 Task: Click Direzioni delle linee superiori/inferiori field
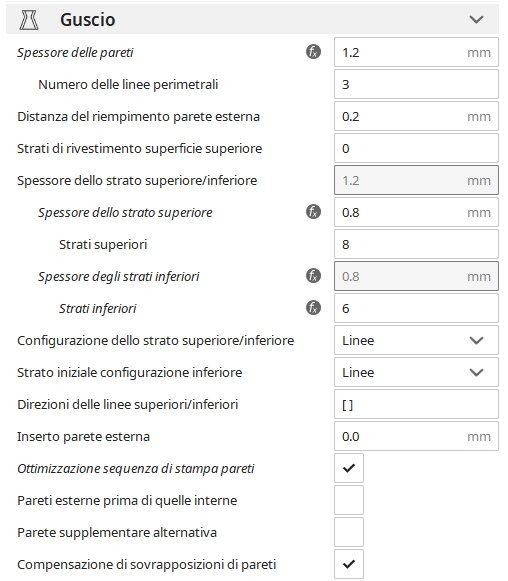416,404
